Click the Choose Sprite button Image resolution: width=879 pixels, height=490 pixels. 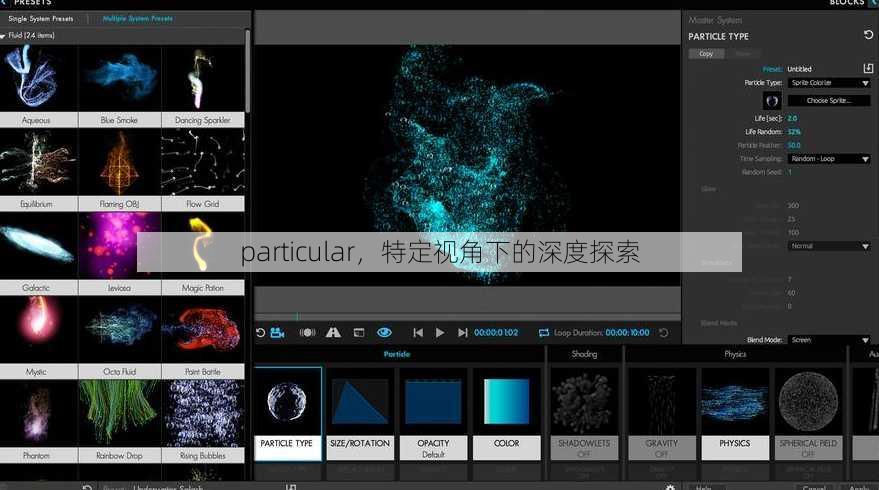pyautogui.click(x=829, y=100)
